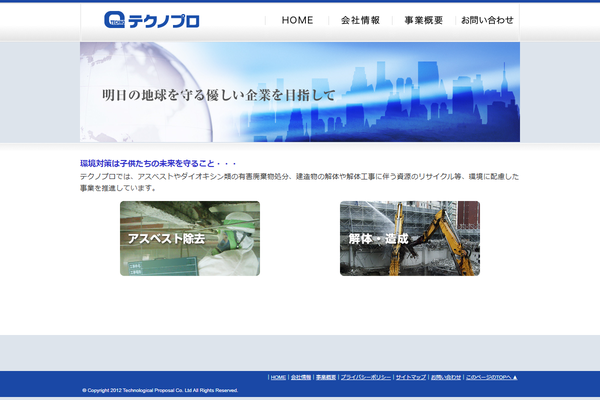Viewport: 600px width, 400px height.
Task: Click the heading 環境対策は子供たちの未来を守ること
Action: click(158, 164)
